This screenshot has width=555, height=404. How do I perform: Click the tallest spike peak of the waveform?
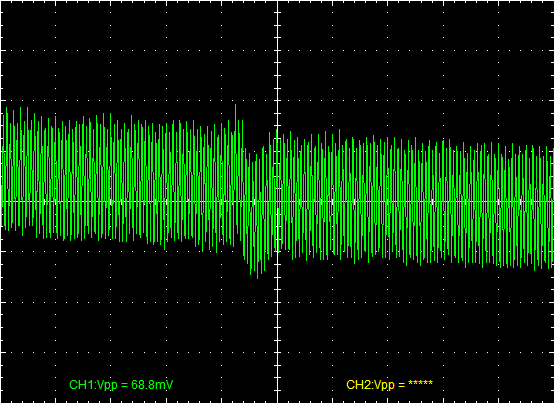click(235, 105)
